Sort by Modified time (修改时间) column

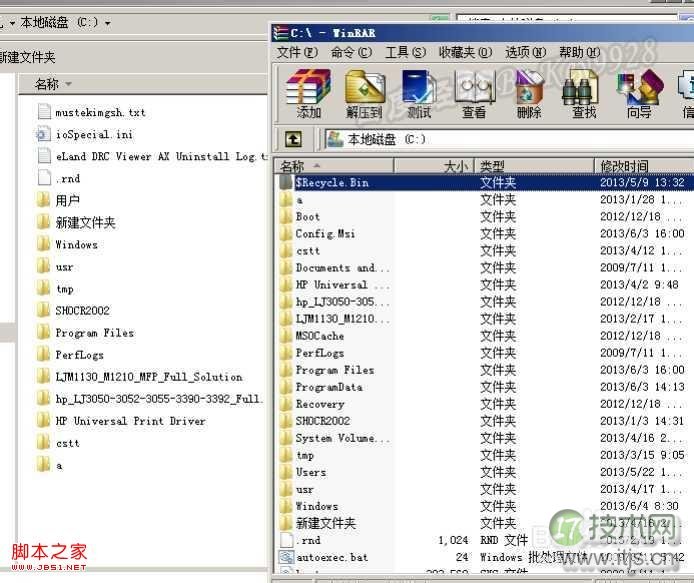point(624,166)
